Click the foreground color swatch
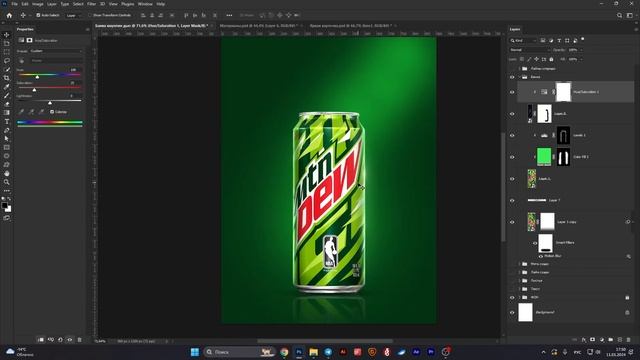This screenshot has width=640, height=360. pyautogui.click(x=4, y=206)
